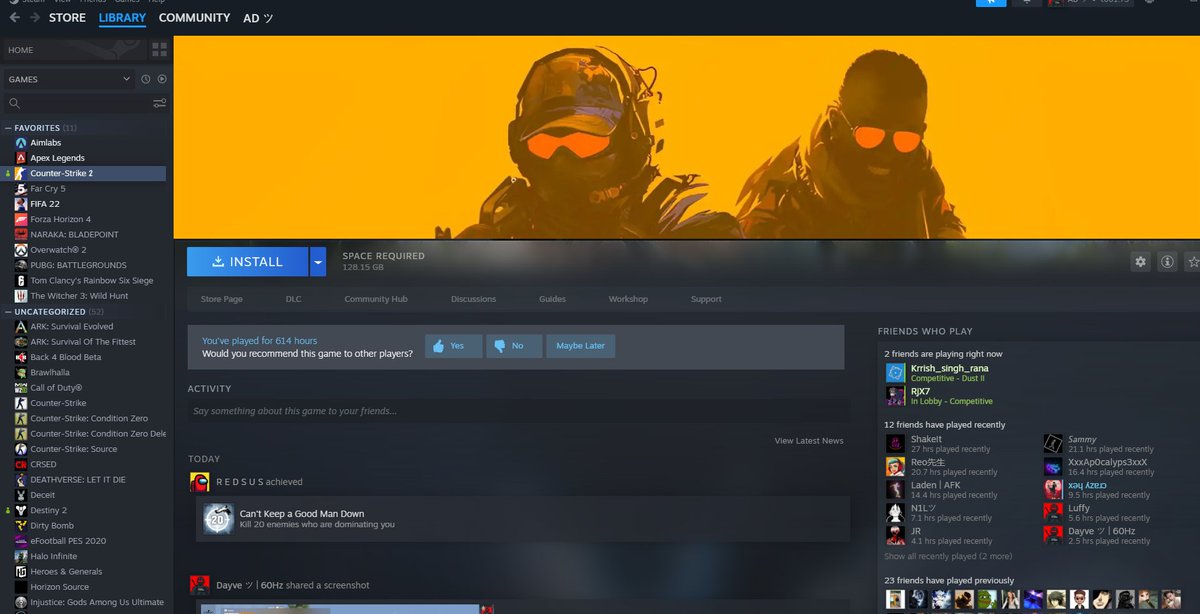Open the Guides tab
The image size is (1200, 614).
tap(552, 299)
